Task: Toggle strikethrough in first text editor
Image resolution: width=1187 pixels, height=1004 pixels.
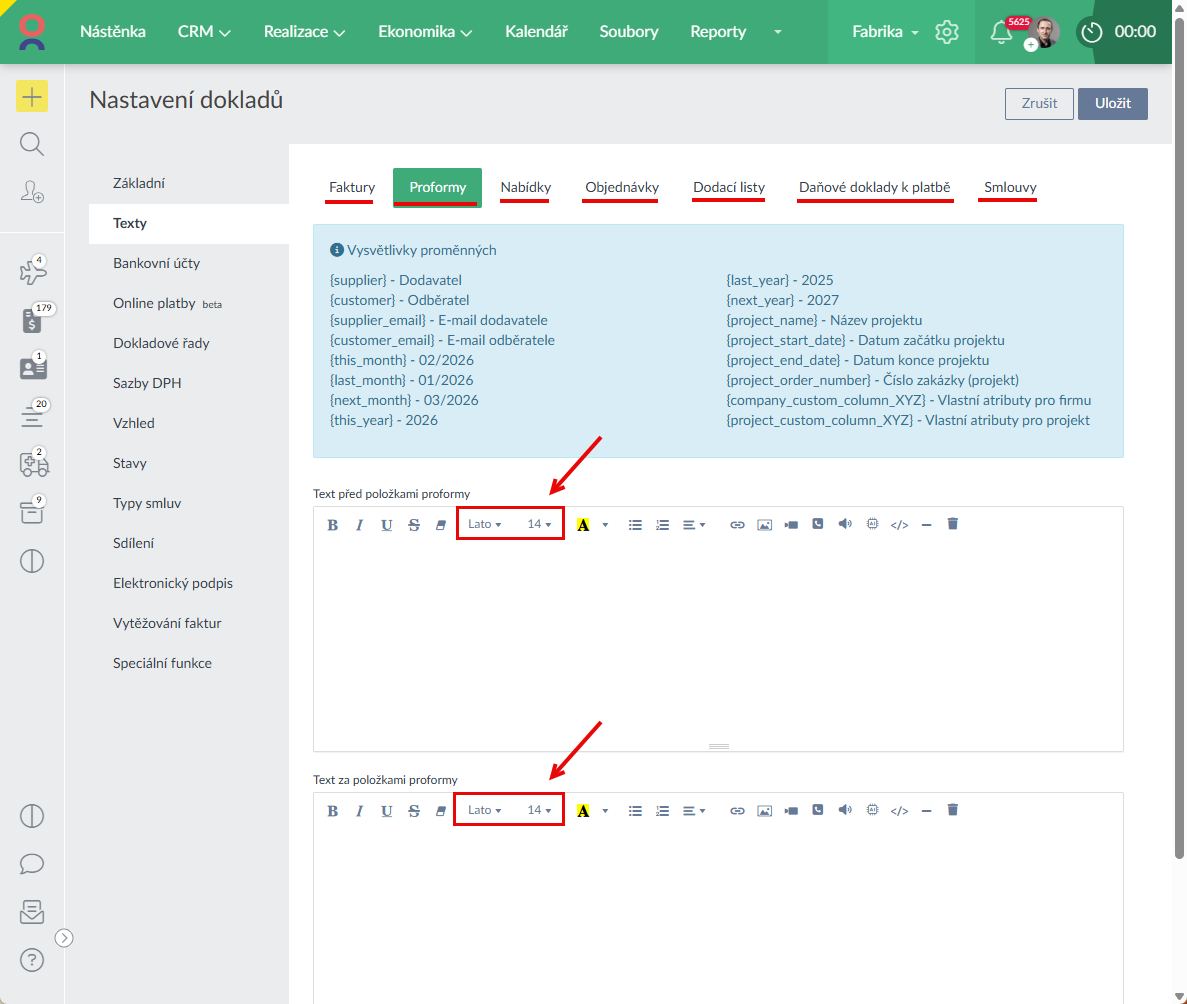Action: click(413, 524)
